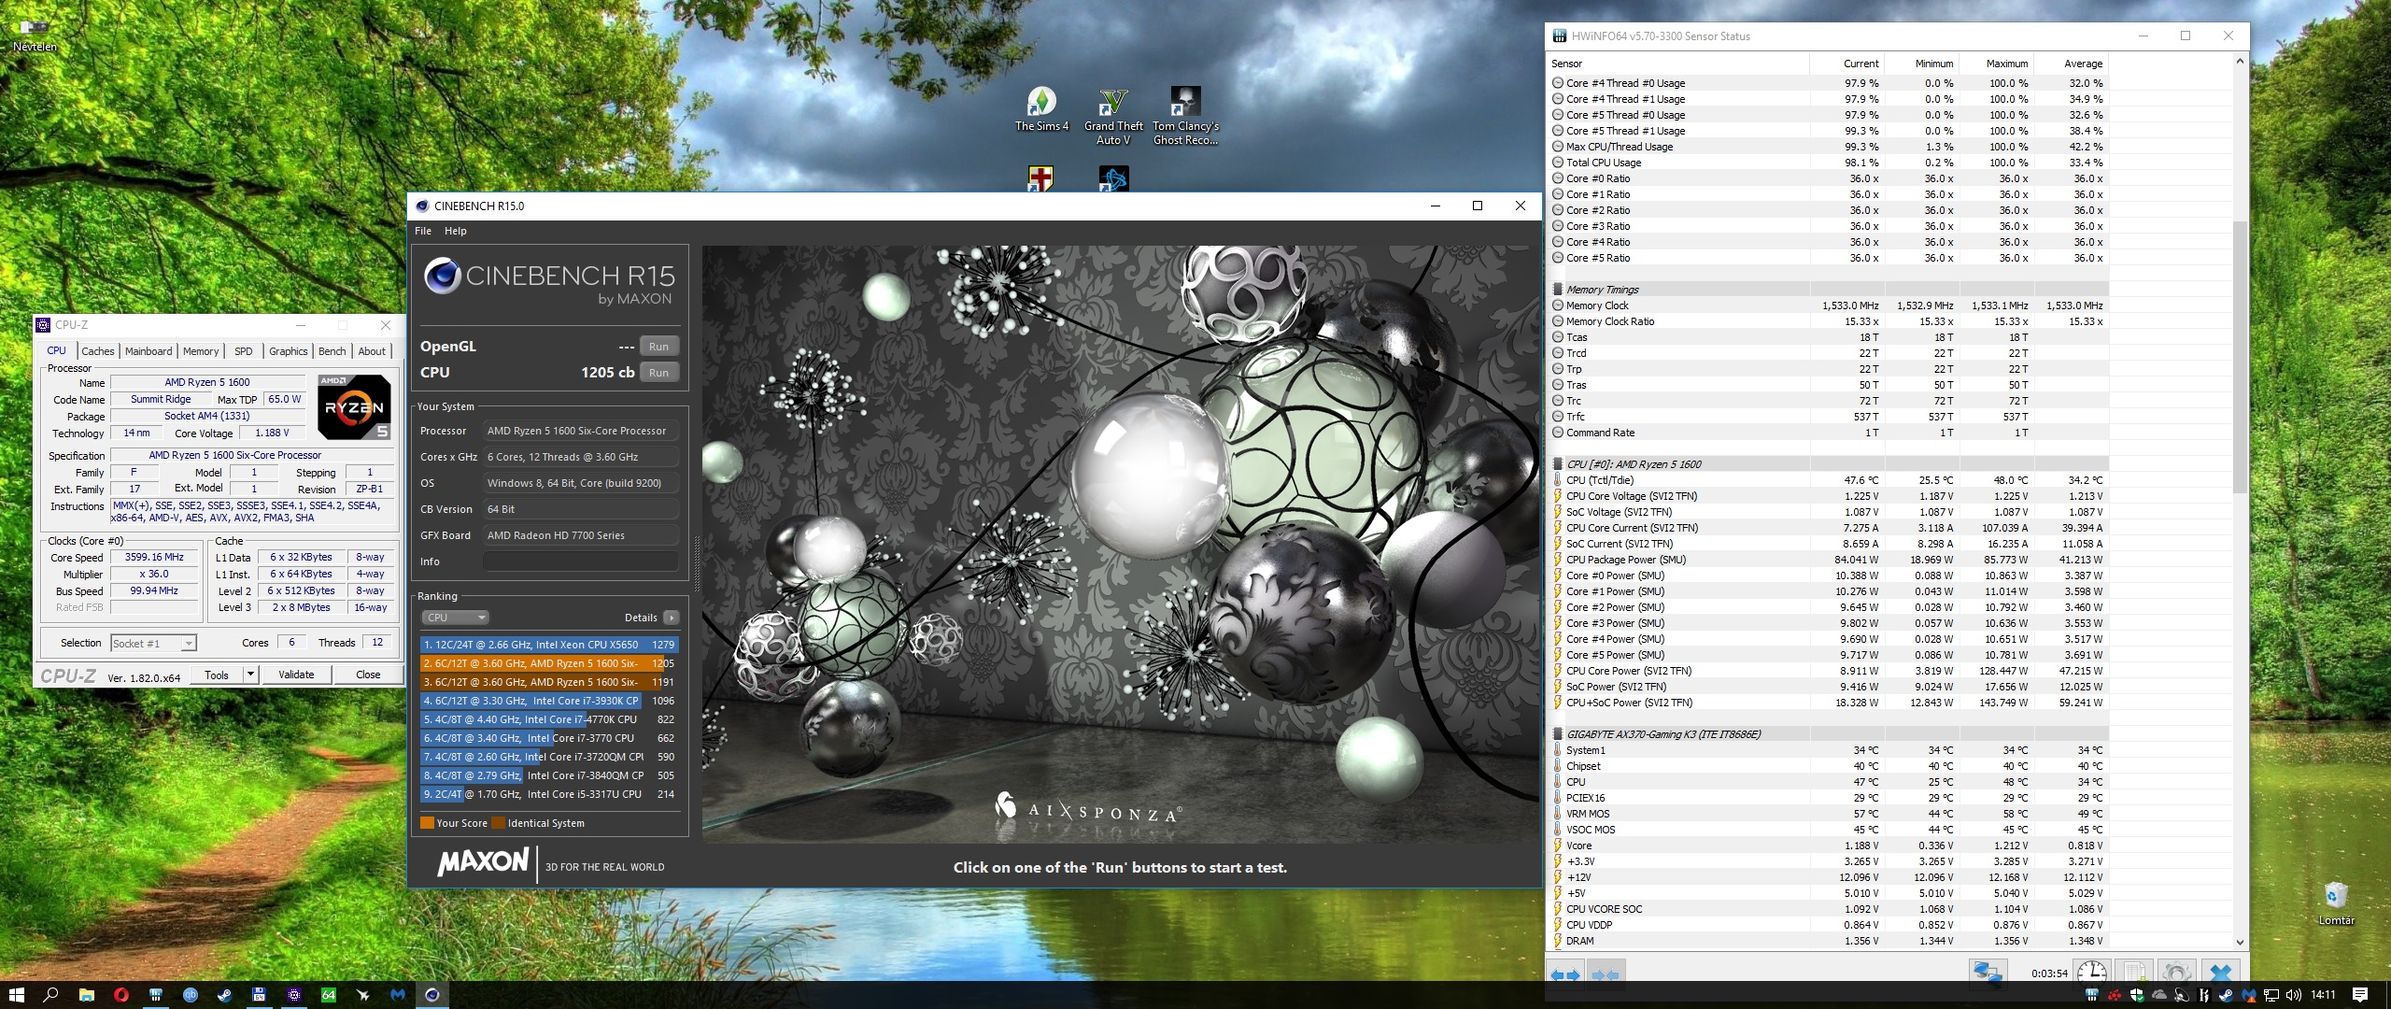Select the Lomtár recycle bin icon
The width and height of the screenshot is (2391, 1009).
[x=2335, y=903]
